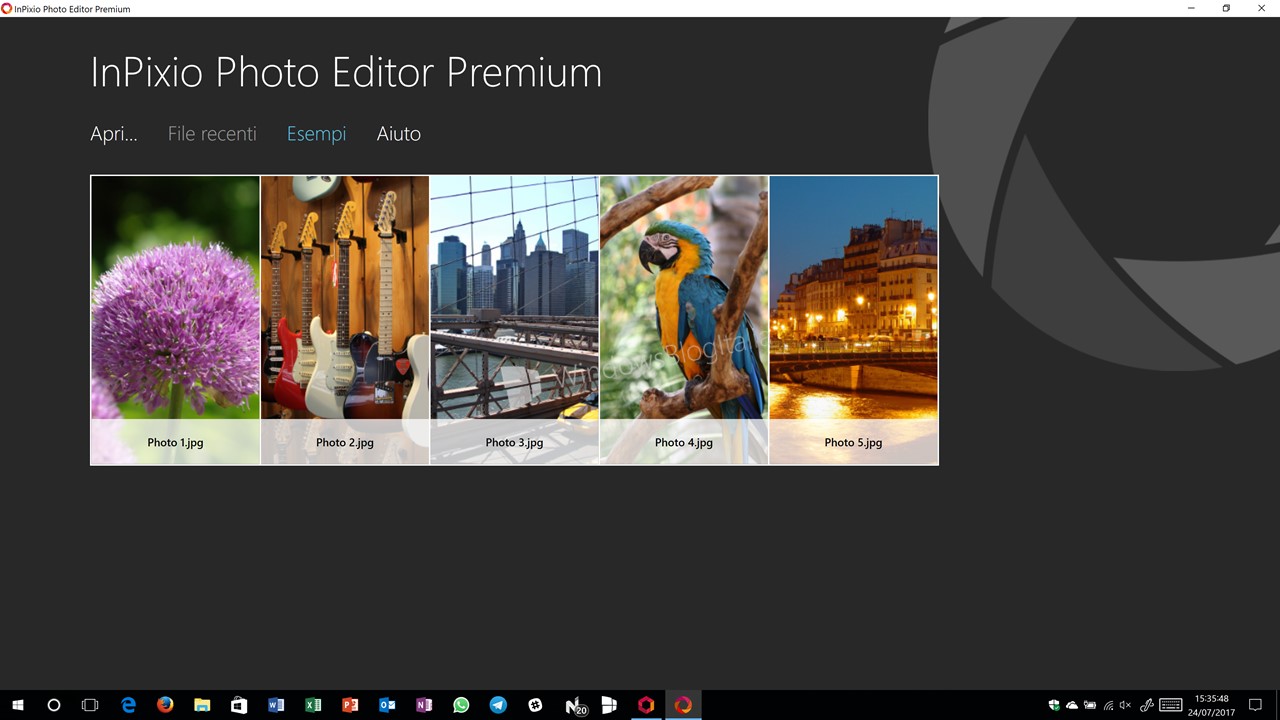This screenshot has width=1280, height=720.
Task: Open the clock showing 15:35:48
Action: (x=1211, y=705)
